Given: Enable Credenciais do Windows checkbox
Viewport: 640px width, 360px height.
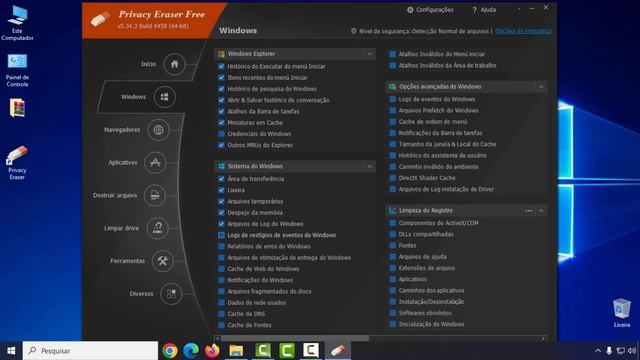Looking at the screenshot, I should coord(222,134).
